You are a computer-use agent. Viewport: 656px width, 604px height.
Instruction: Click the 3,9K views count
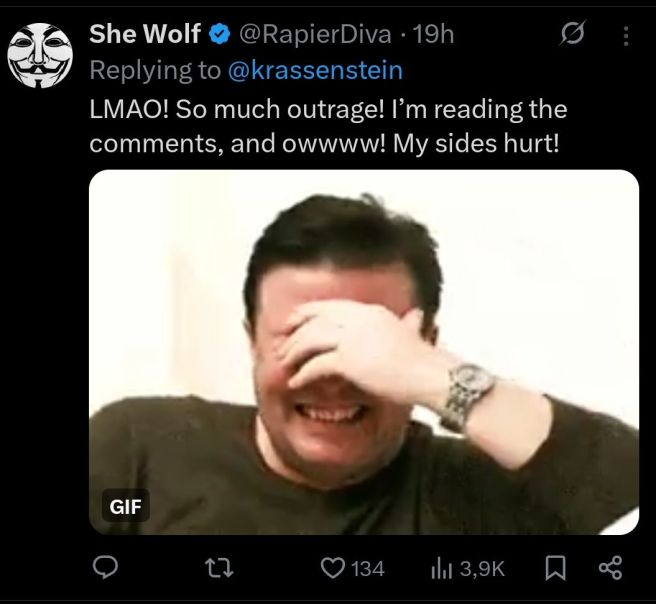click(x=482, y=568)
